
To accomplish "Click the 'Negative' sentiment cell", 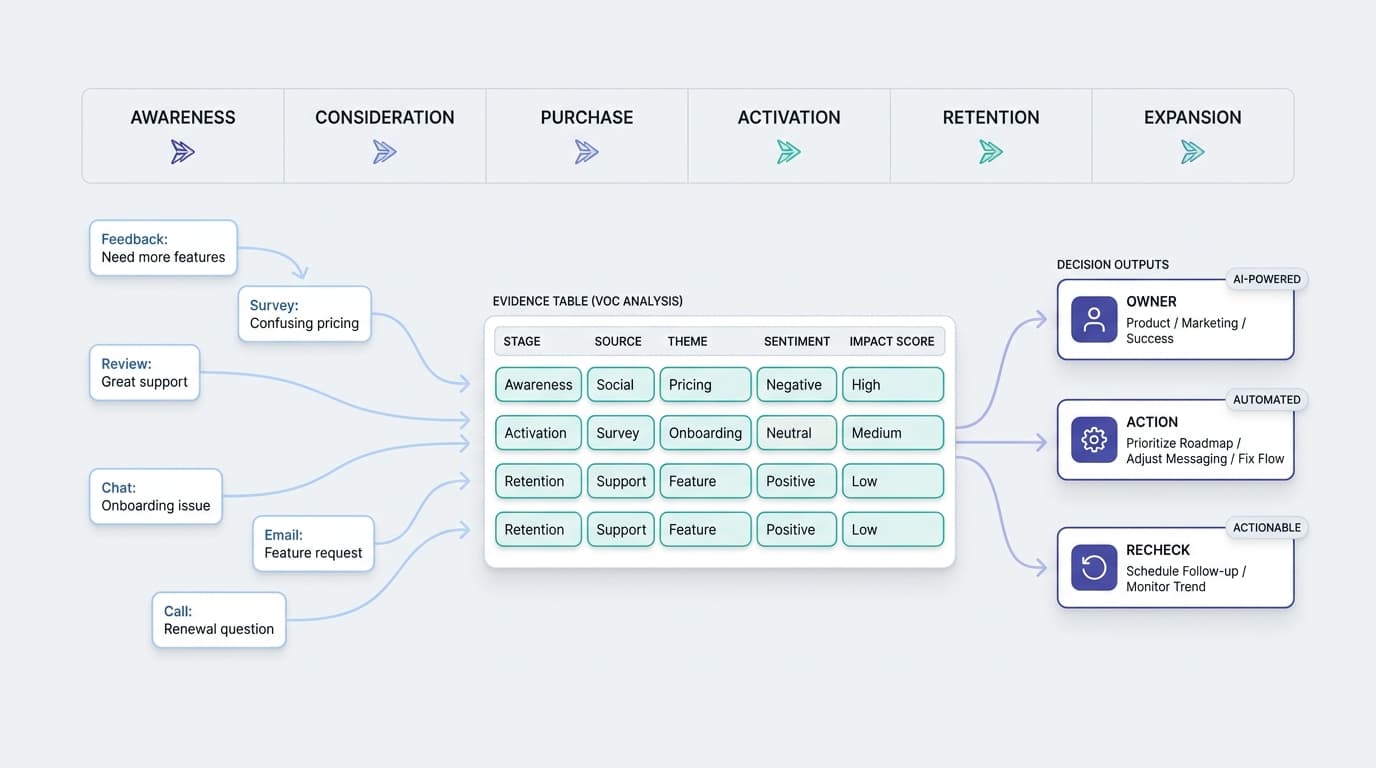I will [x=797, y=385].
